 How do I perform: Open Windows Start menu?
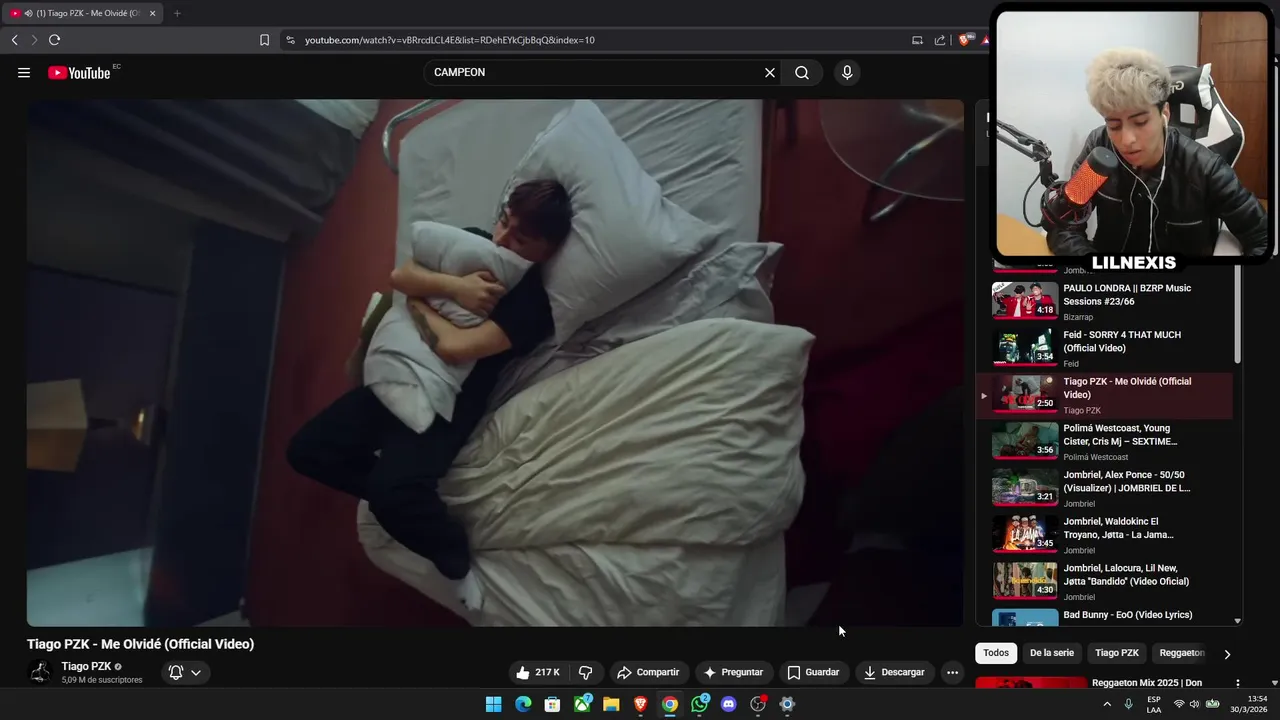coord(494,704)
